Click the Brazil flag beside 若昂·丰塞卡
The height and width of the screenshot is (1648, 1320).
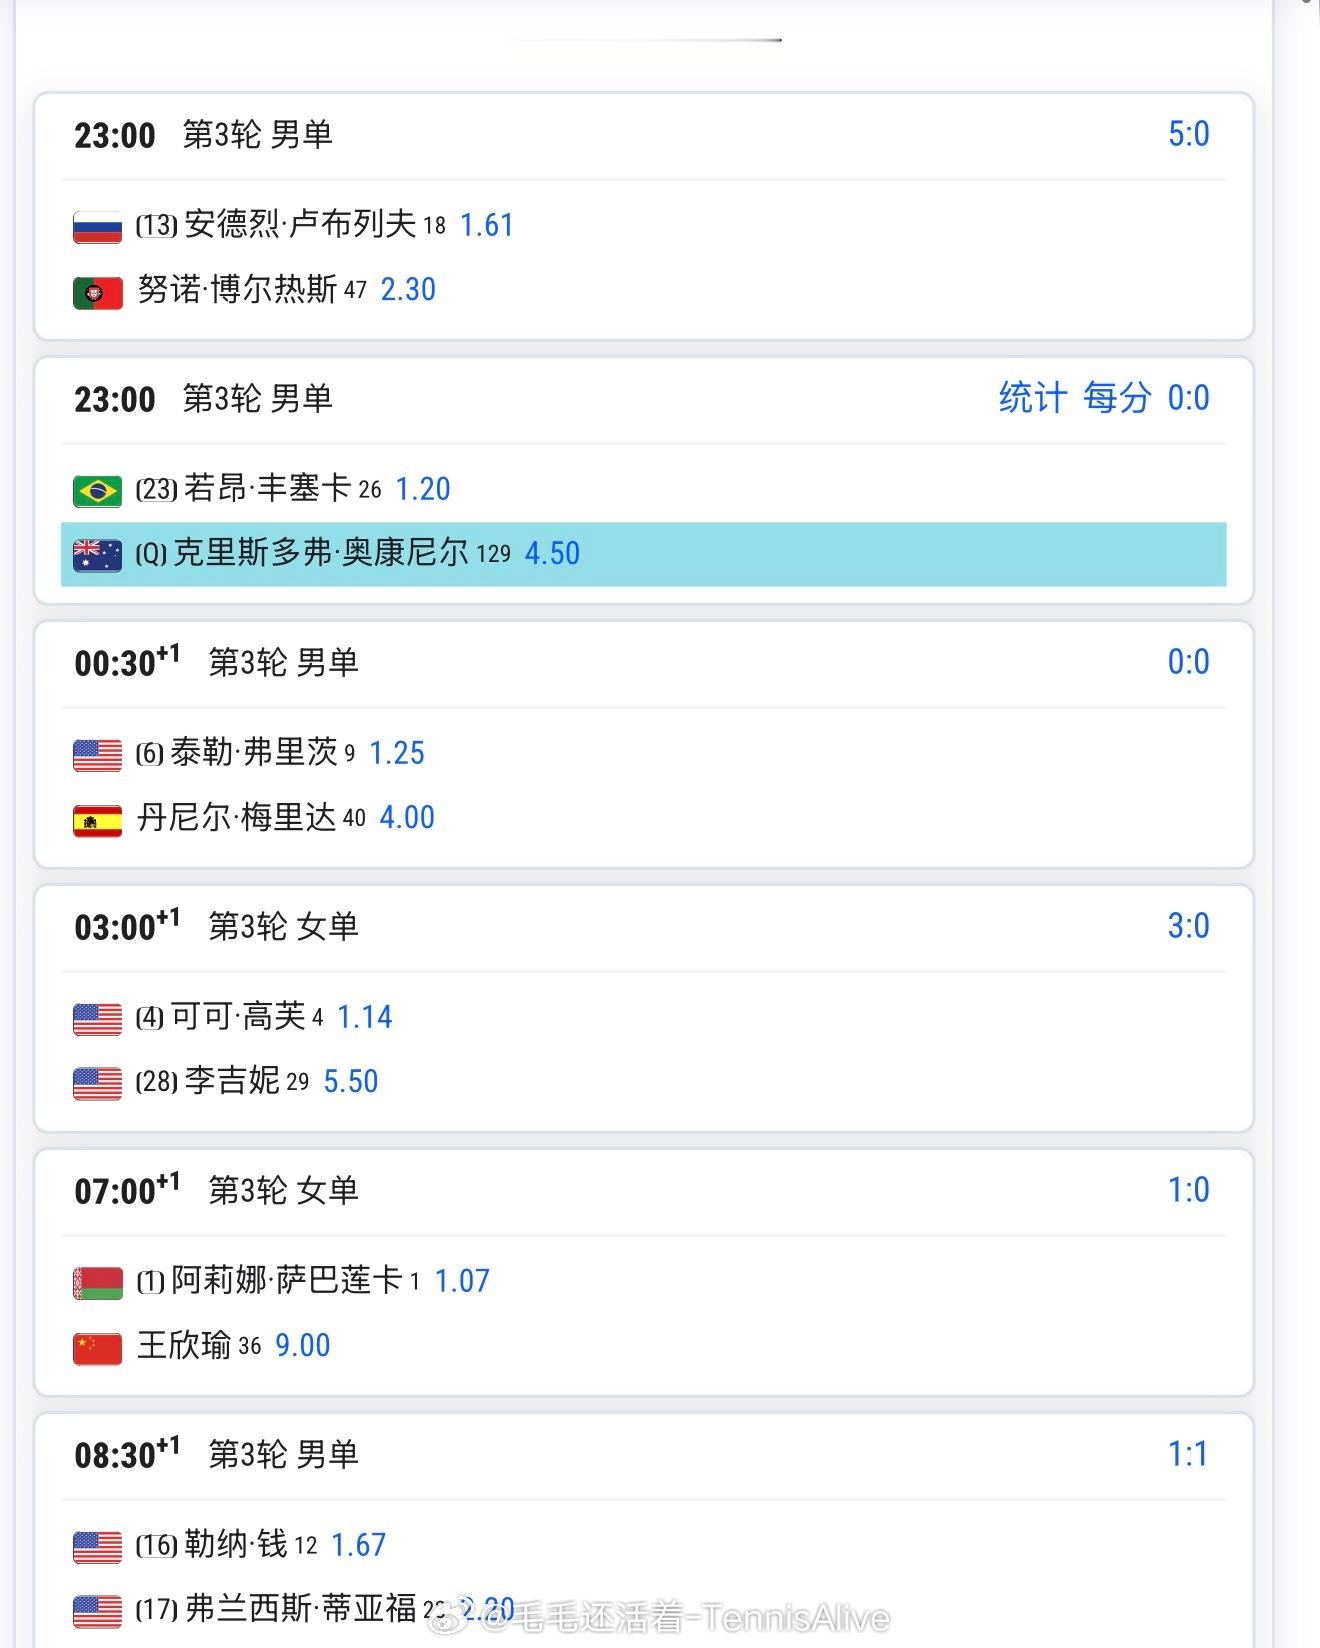pos(98,491)
